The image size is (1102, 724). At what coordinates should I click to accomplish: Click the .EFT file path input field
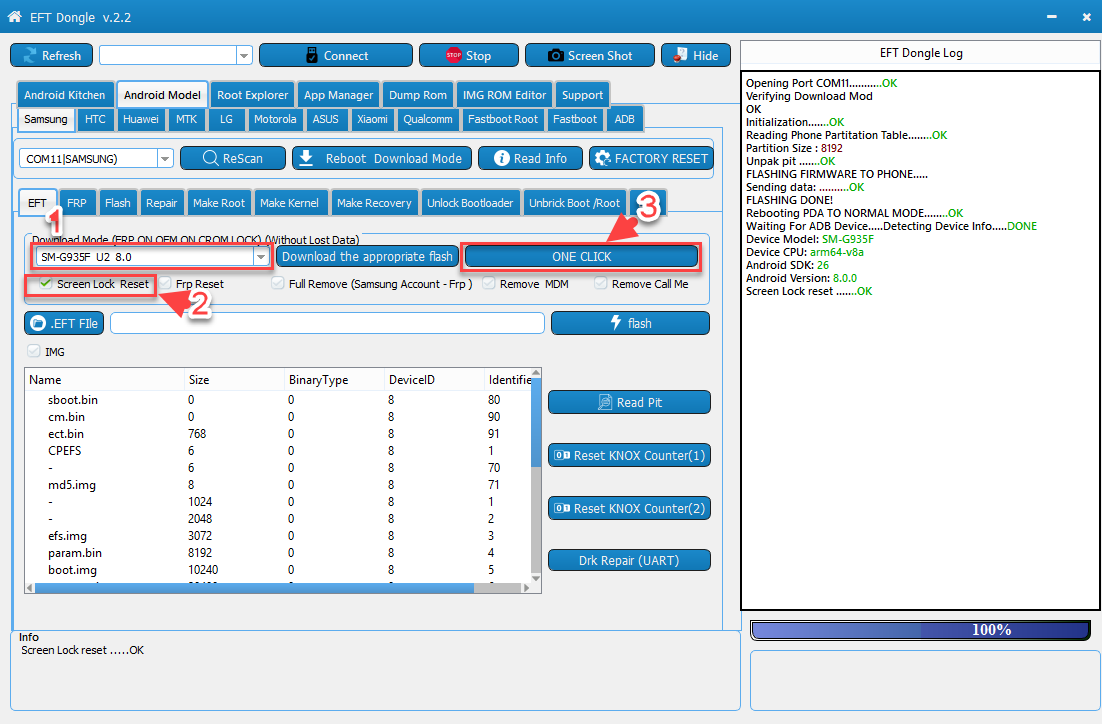click(327, 323)
